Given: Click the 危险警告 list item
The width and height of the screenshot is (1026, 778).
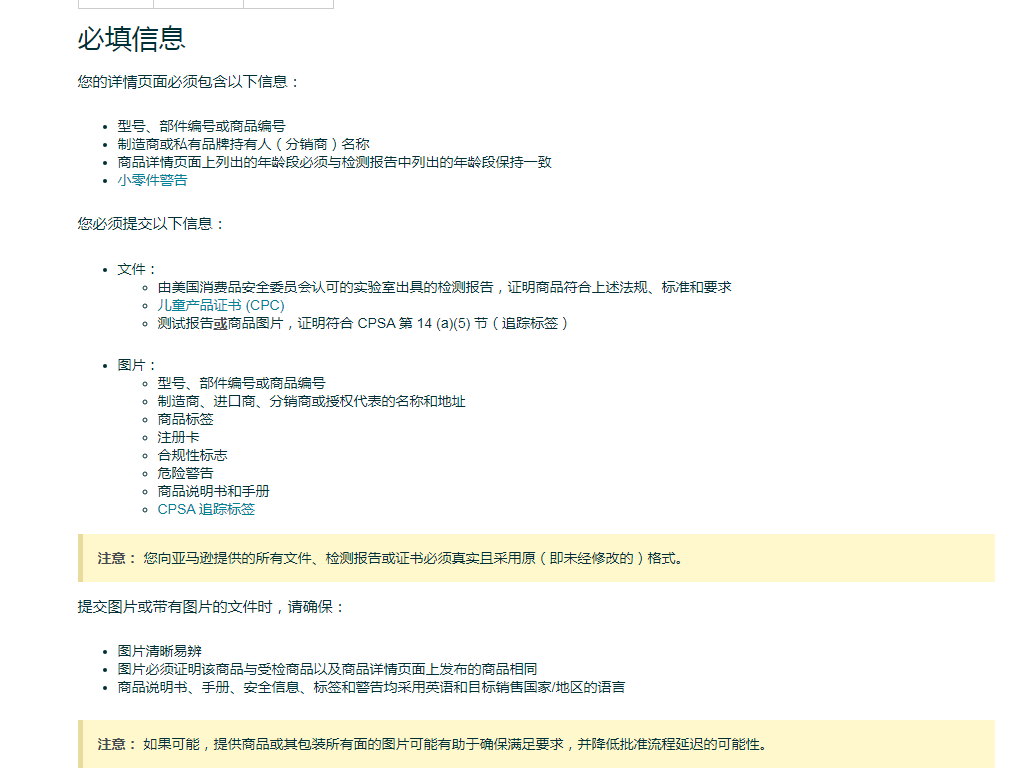Looking at the screenshot, I should [x=185, y=473].
